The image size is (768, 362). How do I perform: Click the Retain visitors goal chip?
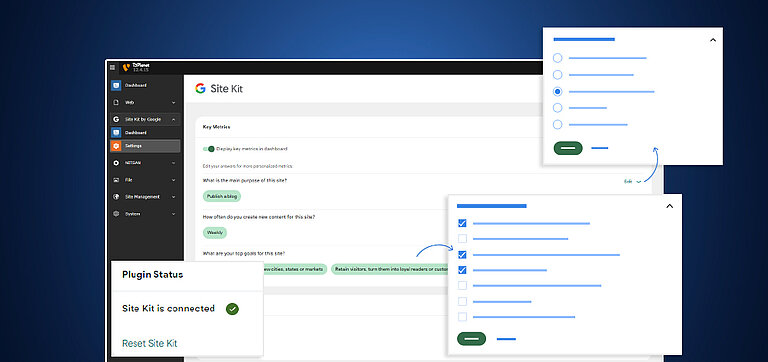pyautogui.click(x=390, y=269)
